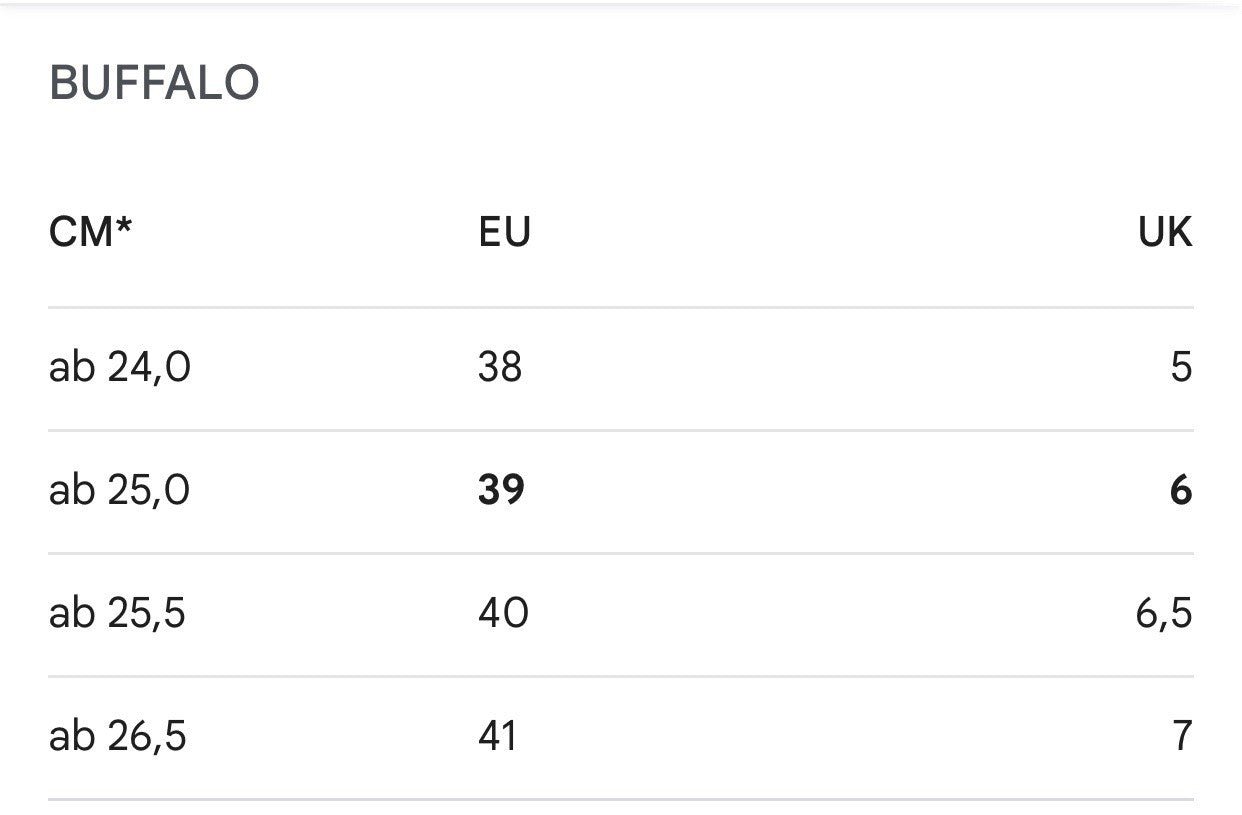The height and width of the screenshot is (815, 1242).
Task: Click the 'ab 25,5' centimeter value
Action: (117, 613)
